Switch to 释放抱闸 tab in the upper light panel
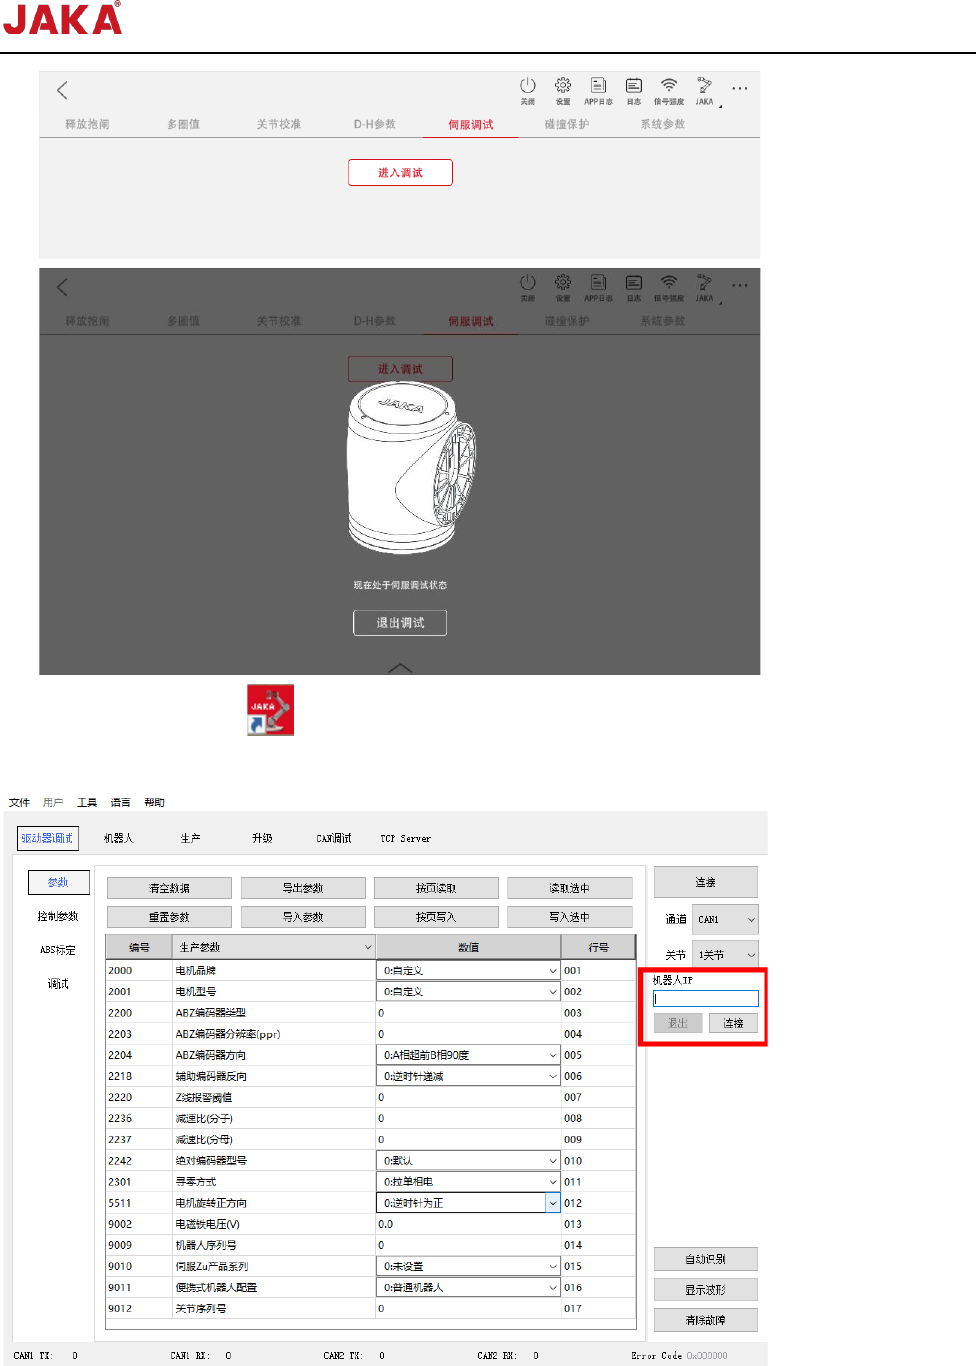This screenshot has height=1366, width=976. tap(87, 124)
